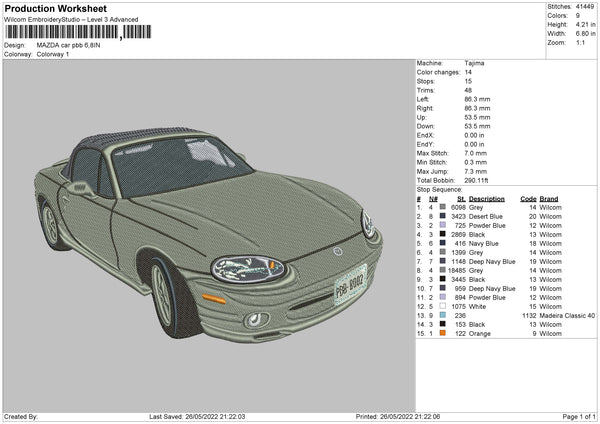Viewport: 600px width, 424px height.
Task: Click the Desert Blue swatch in row 2
Action: click(443, 216)
